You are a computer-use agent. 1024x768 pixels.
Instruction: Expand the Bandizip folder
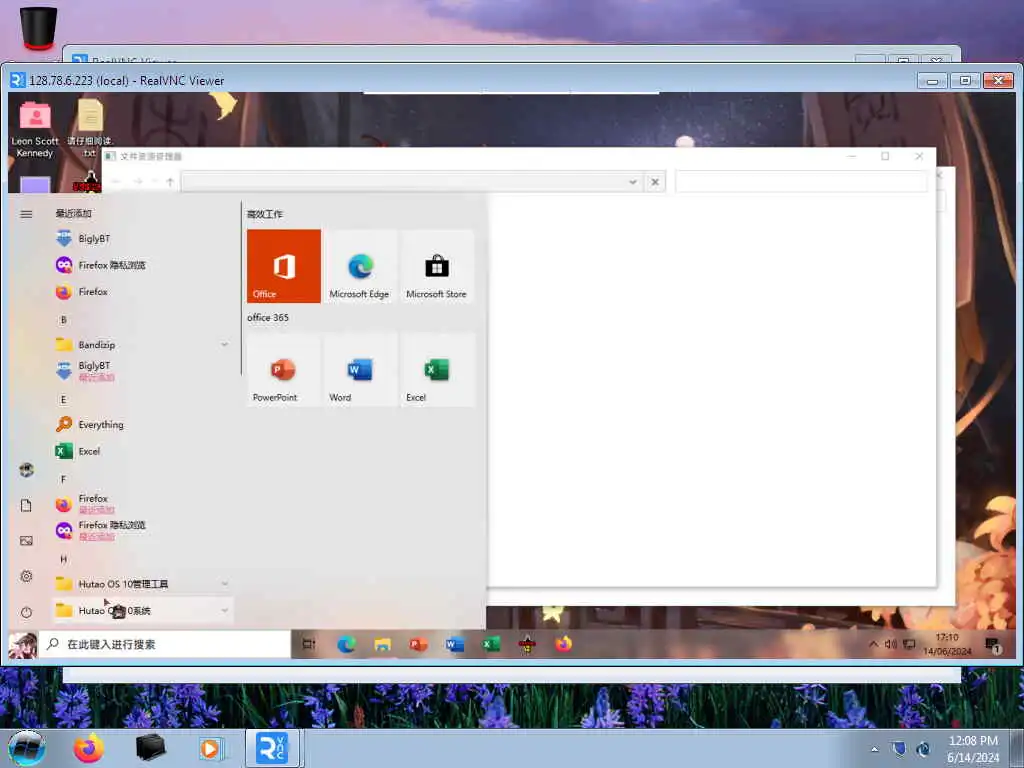coord(142,345)
